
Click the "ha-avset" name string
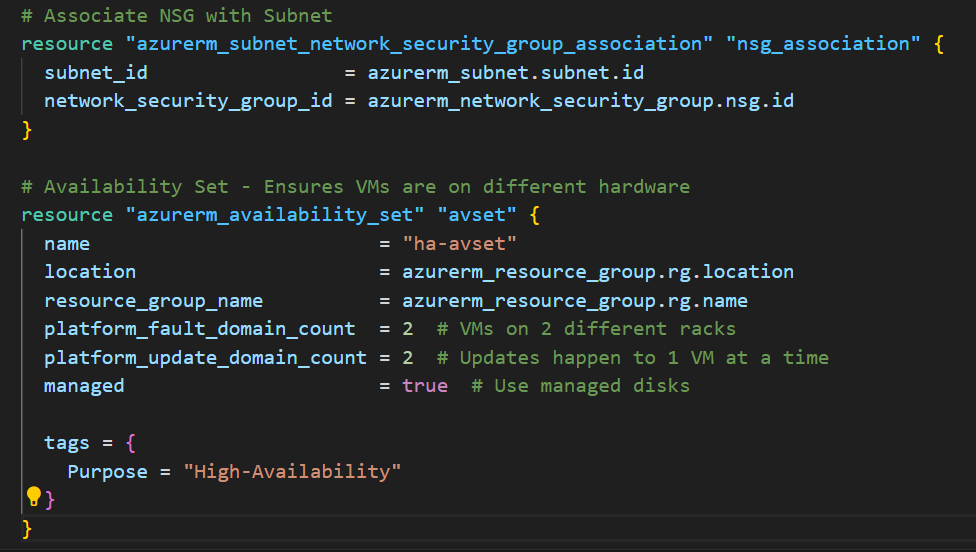coord(460,243)
